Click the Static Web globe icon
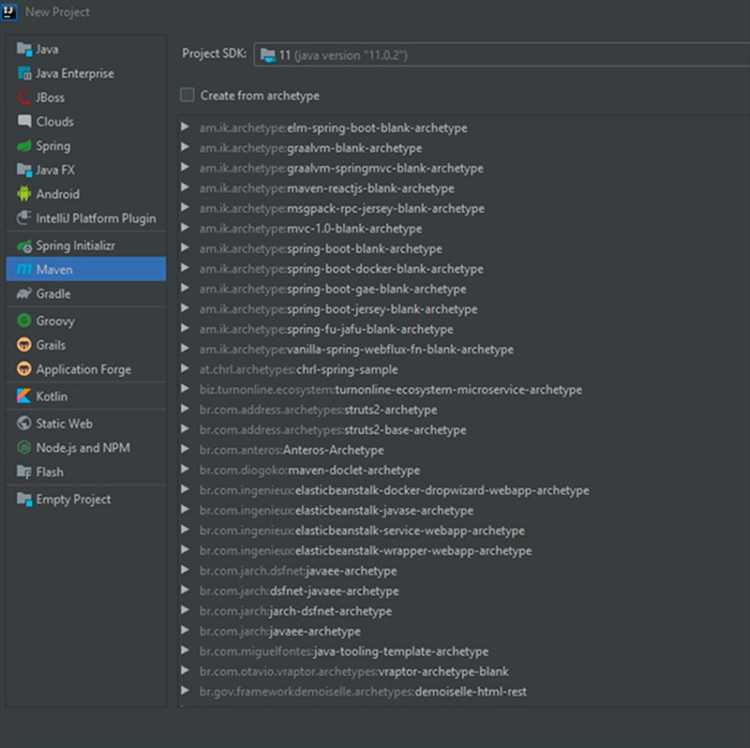The width and height of the screenshot is (750, 748). pos(24,424)
